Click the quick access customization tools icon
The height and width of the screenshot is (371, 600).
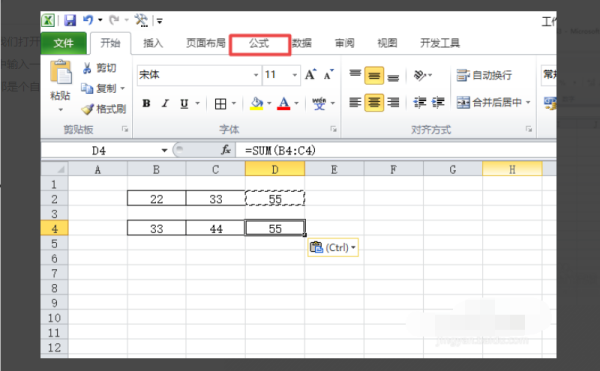point(141,20)
